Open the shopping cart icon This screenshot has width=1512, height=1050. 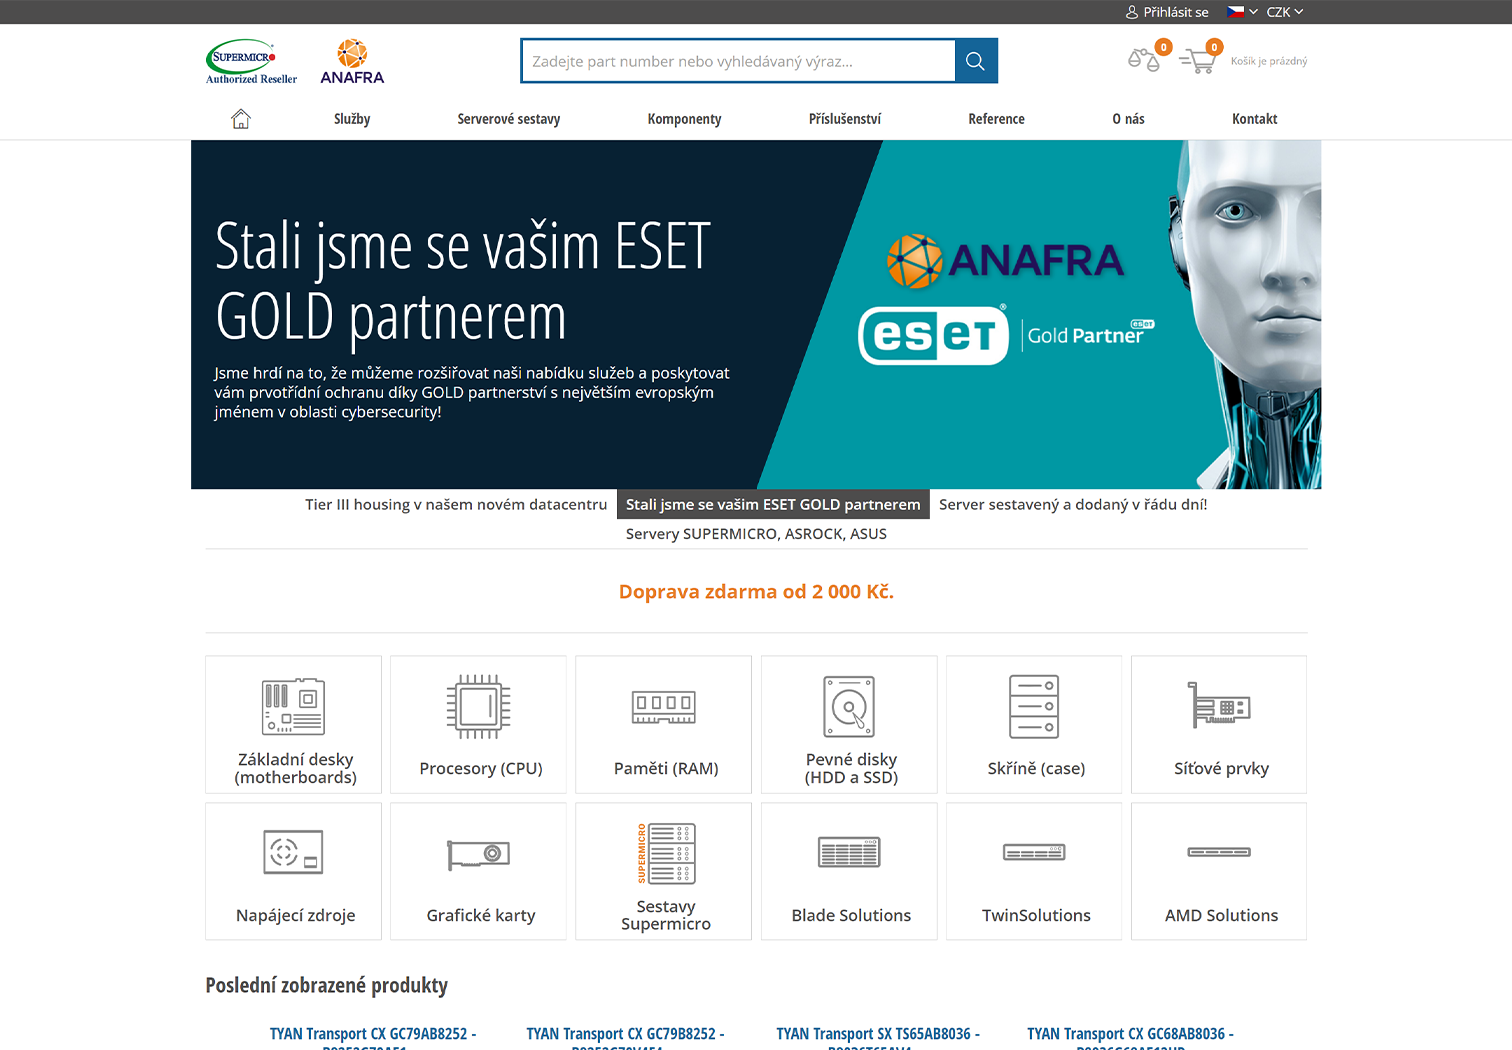click(1197, 61)
